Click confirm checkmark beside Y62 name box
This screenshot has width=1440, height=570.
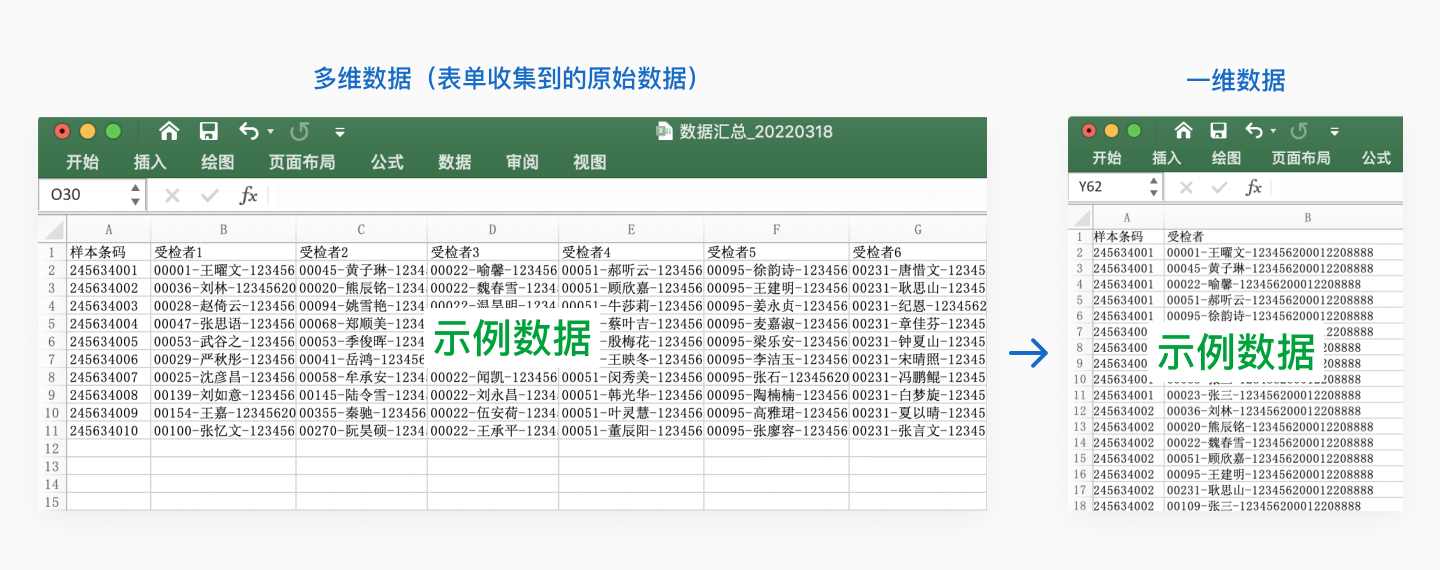1218,187
